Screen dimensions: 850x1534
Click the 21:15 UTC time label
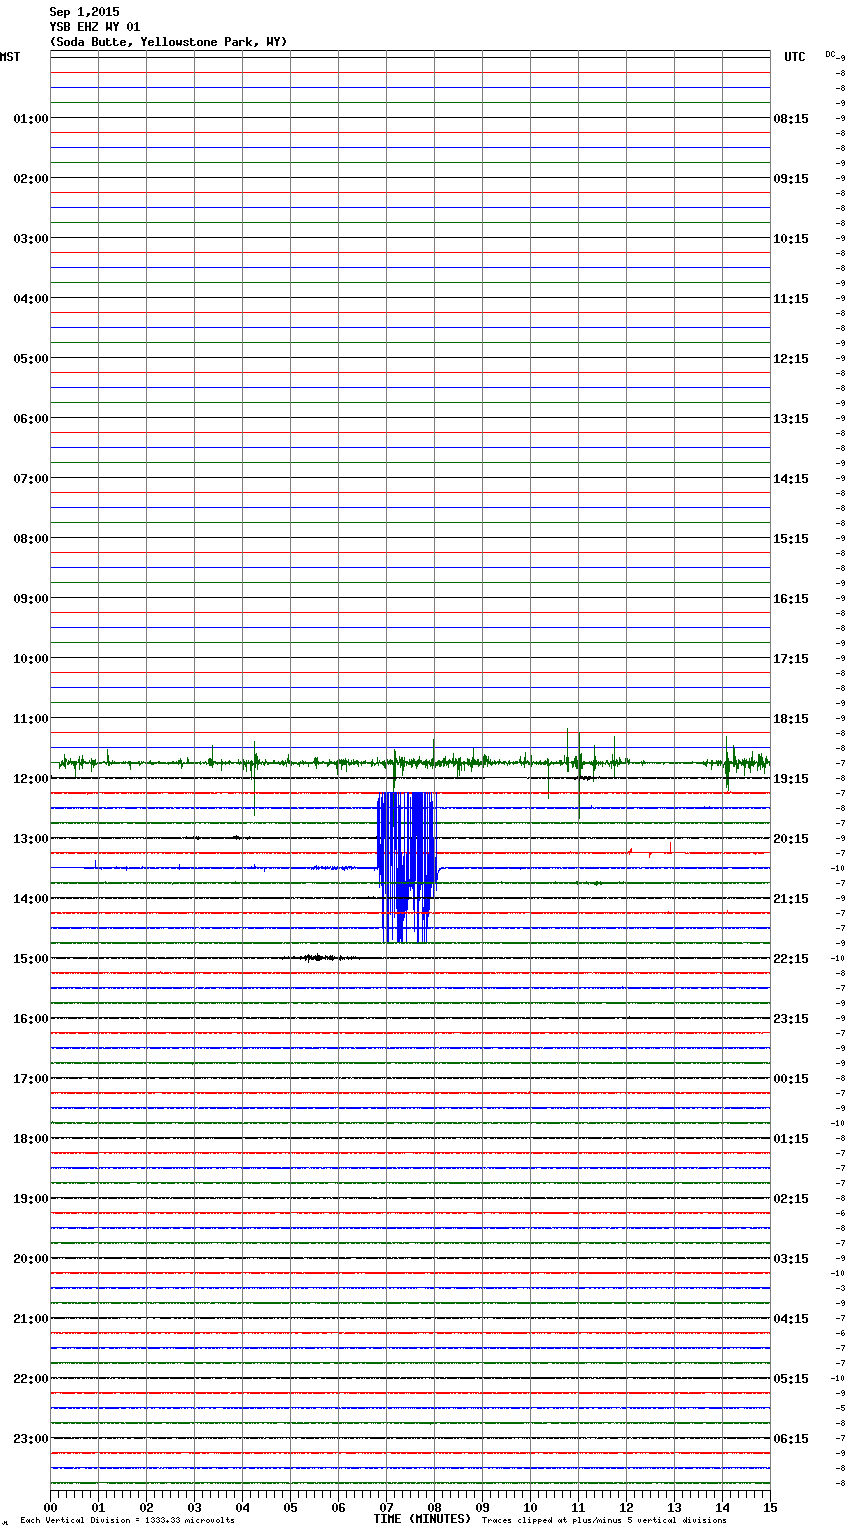[791, 899]
